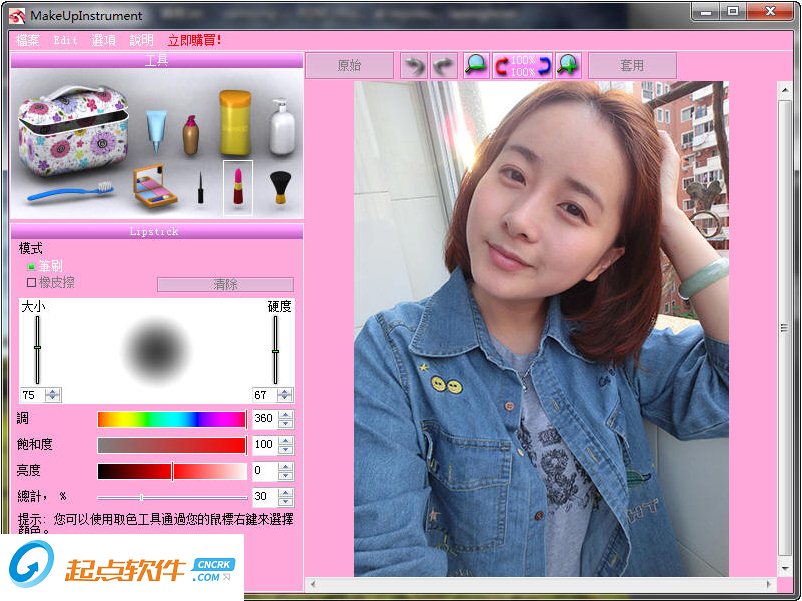Select the makeup brush tool
Viewport: 802px width, 601px height.
coord(277,187)
